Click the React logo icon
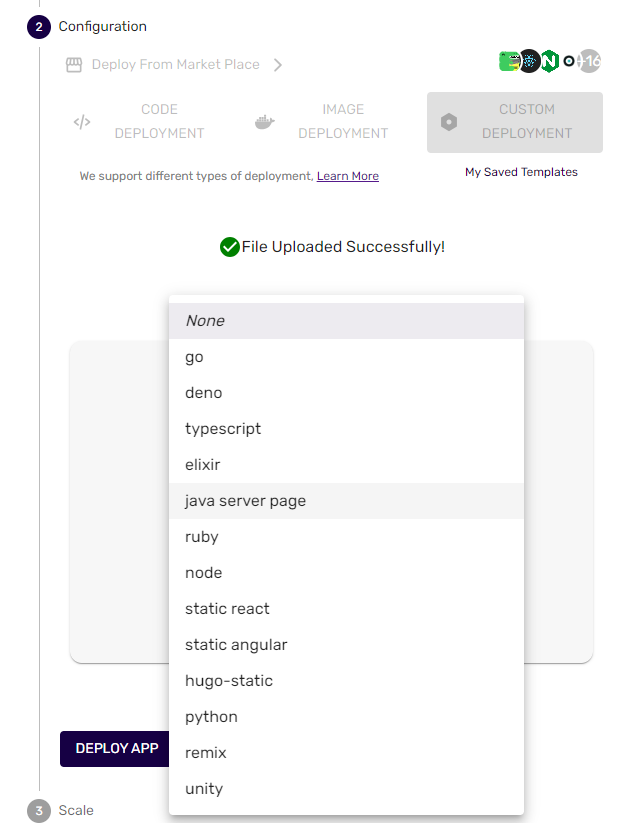Viewport: 623px width, 823px height. point(530,61)
